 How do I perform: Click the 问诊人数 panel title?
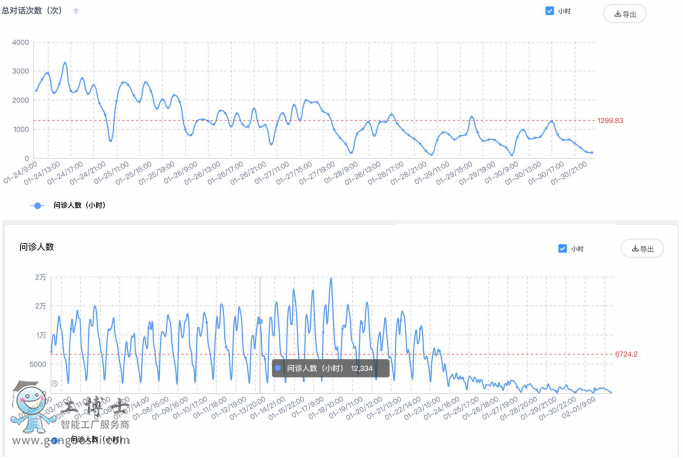[x=36, y=245]
